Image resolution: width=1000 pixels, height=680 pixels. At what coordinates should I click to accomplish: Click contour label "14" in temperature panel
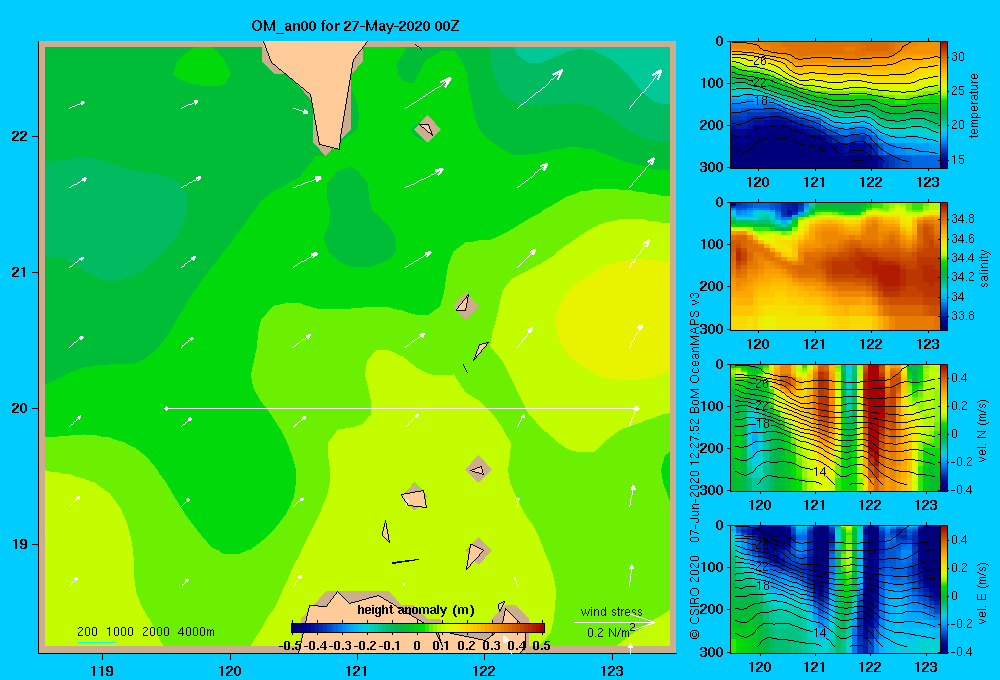tap(819, 149)
